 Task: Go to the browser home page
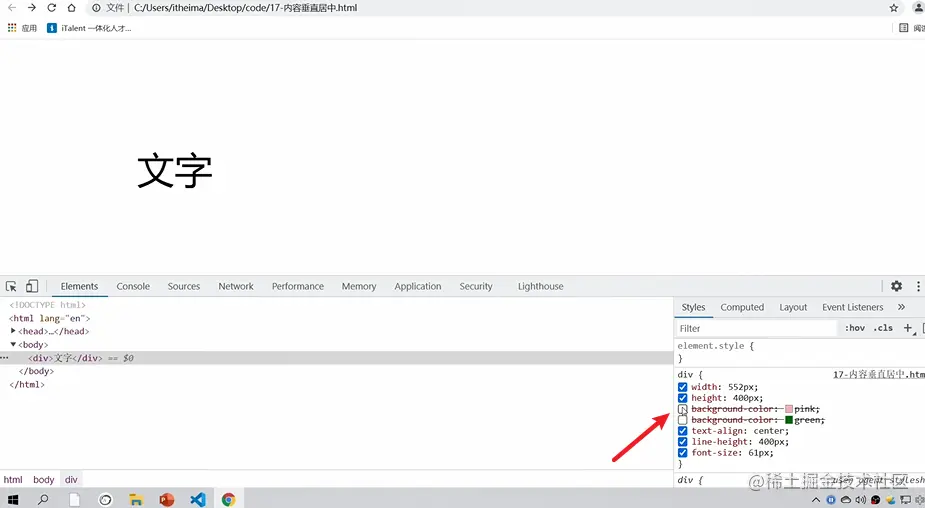tap(71, 8)
